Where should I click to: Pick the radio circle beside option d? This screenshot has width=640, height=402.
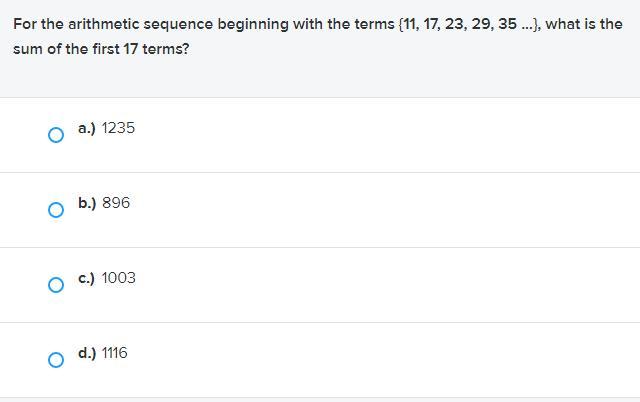coord(56,360)
